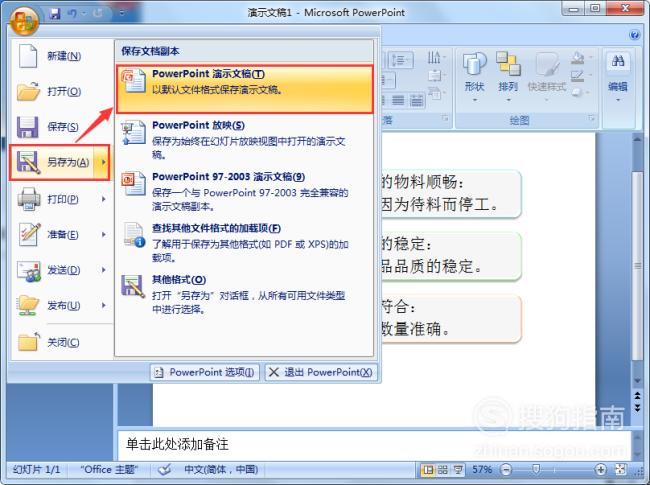Click the Save icon in quick access toolbar
Viewport: 650px width, 485px height.
tap(54, 13)
